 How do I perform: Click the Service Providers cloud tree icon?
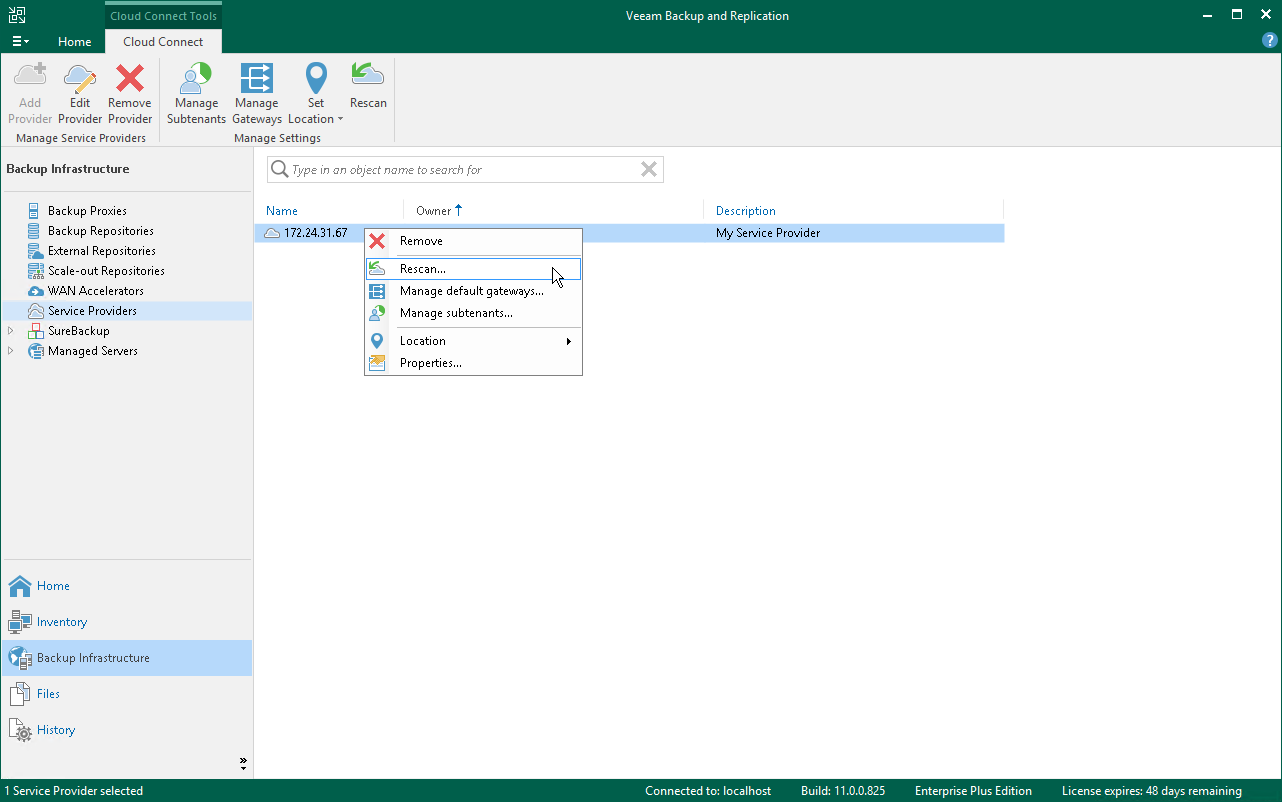(x=36, y=311)
